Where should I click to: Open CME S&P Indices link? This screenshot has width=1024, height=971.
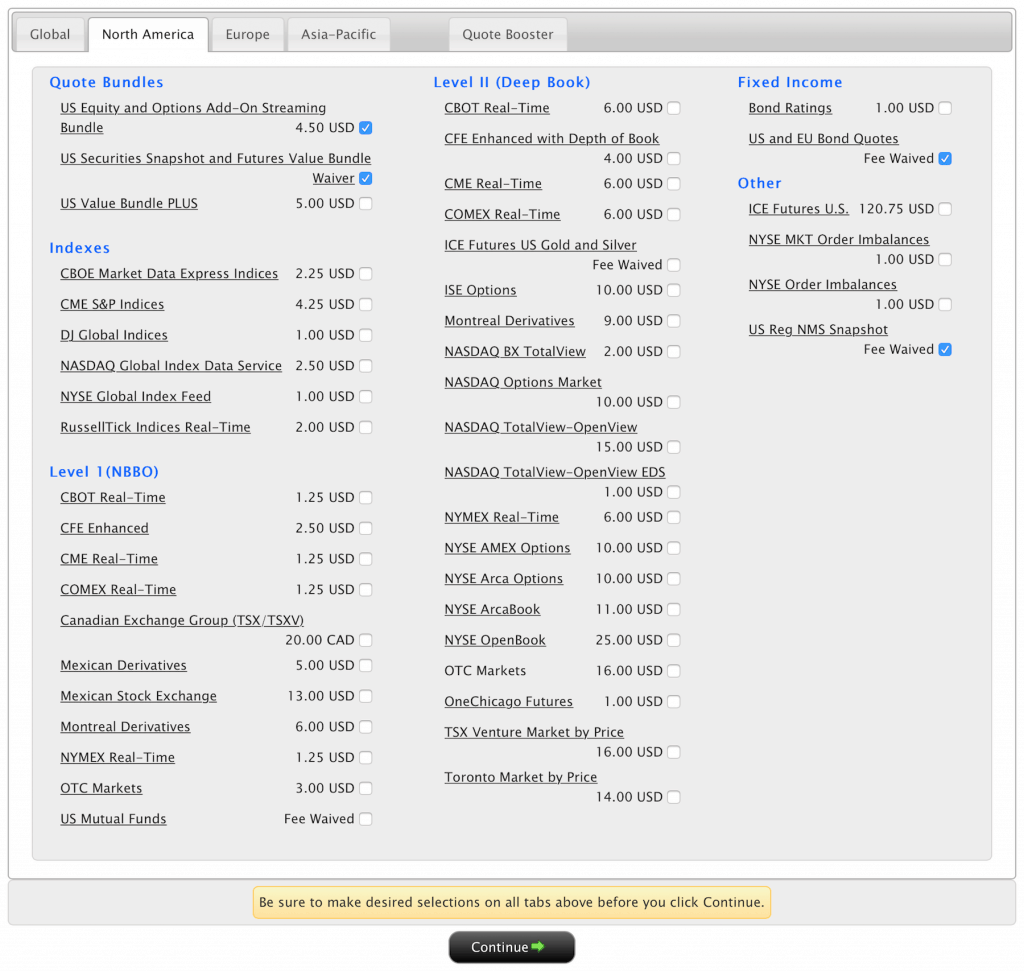tap(112, 304)
